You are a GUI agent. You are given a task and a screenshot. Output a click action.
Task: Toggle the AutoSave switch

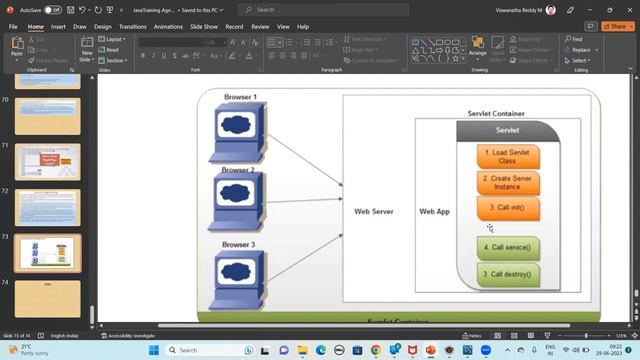[53, 10]
